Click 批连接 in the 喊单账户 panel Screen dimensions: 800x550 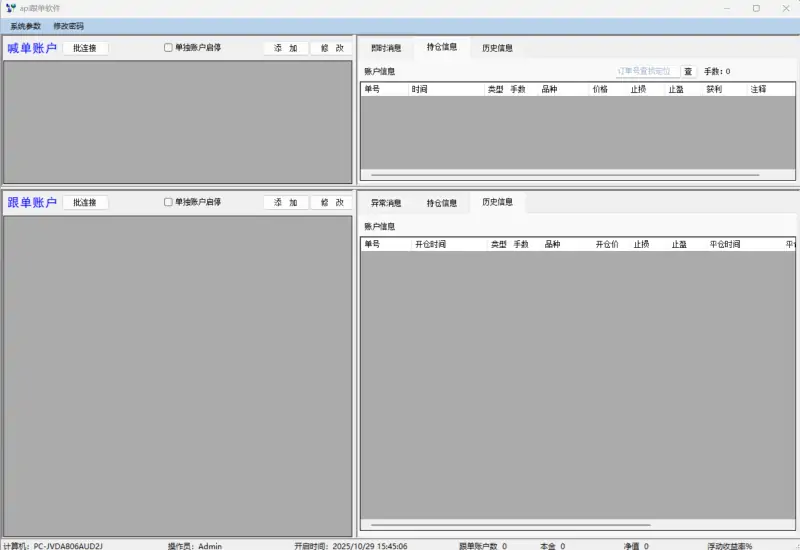pyautogui.click(x=85, y=48)
